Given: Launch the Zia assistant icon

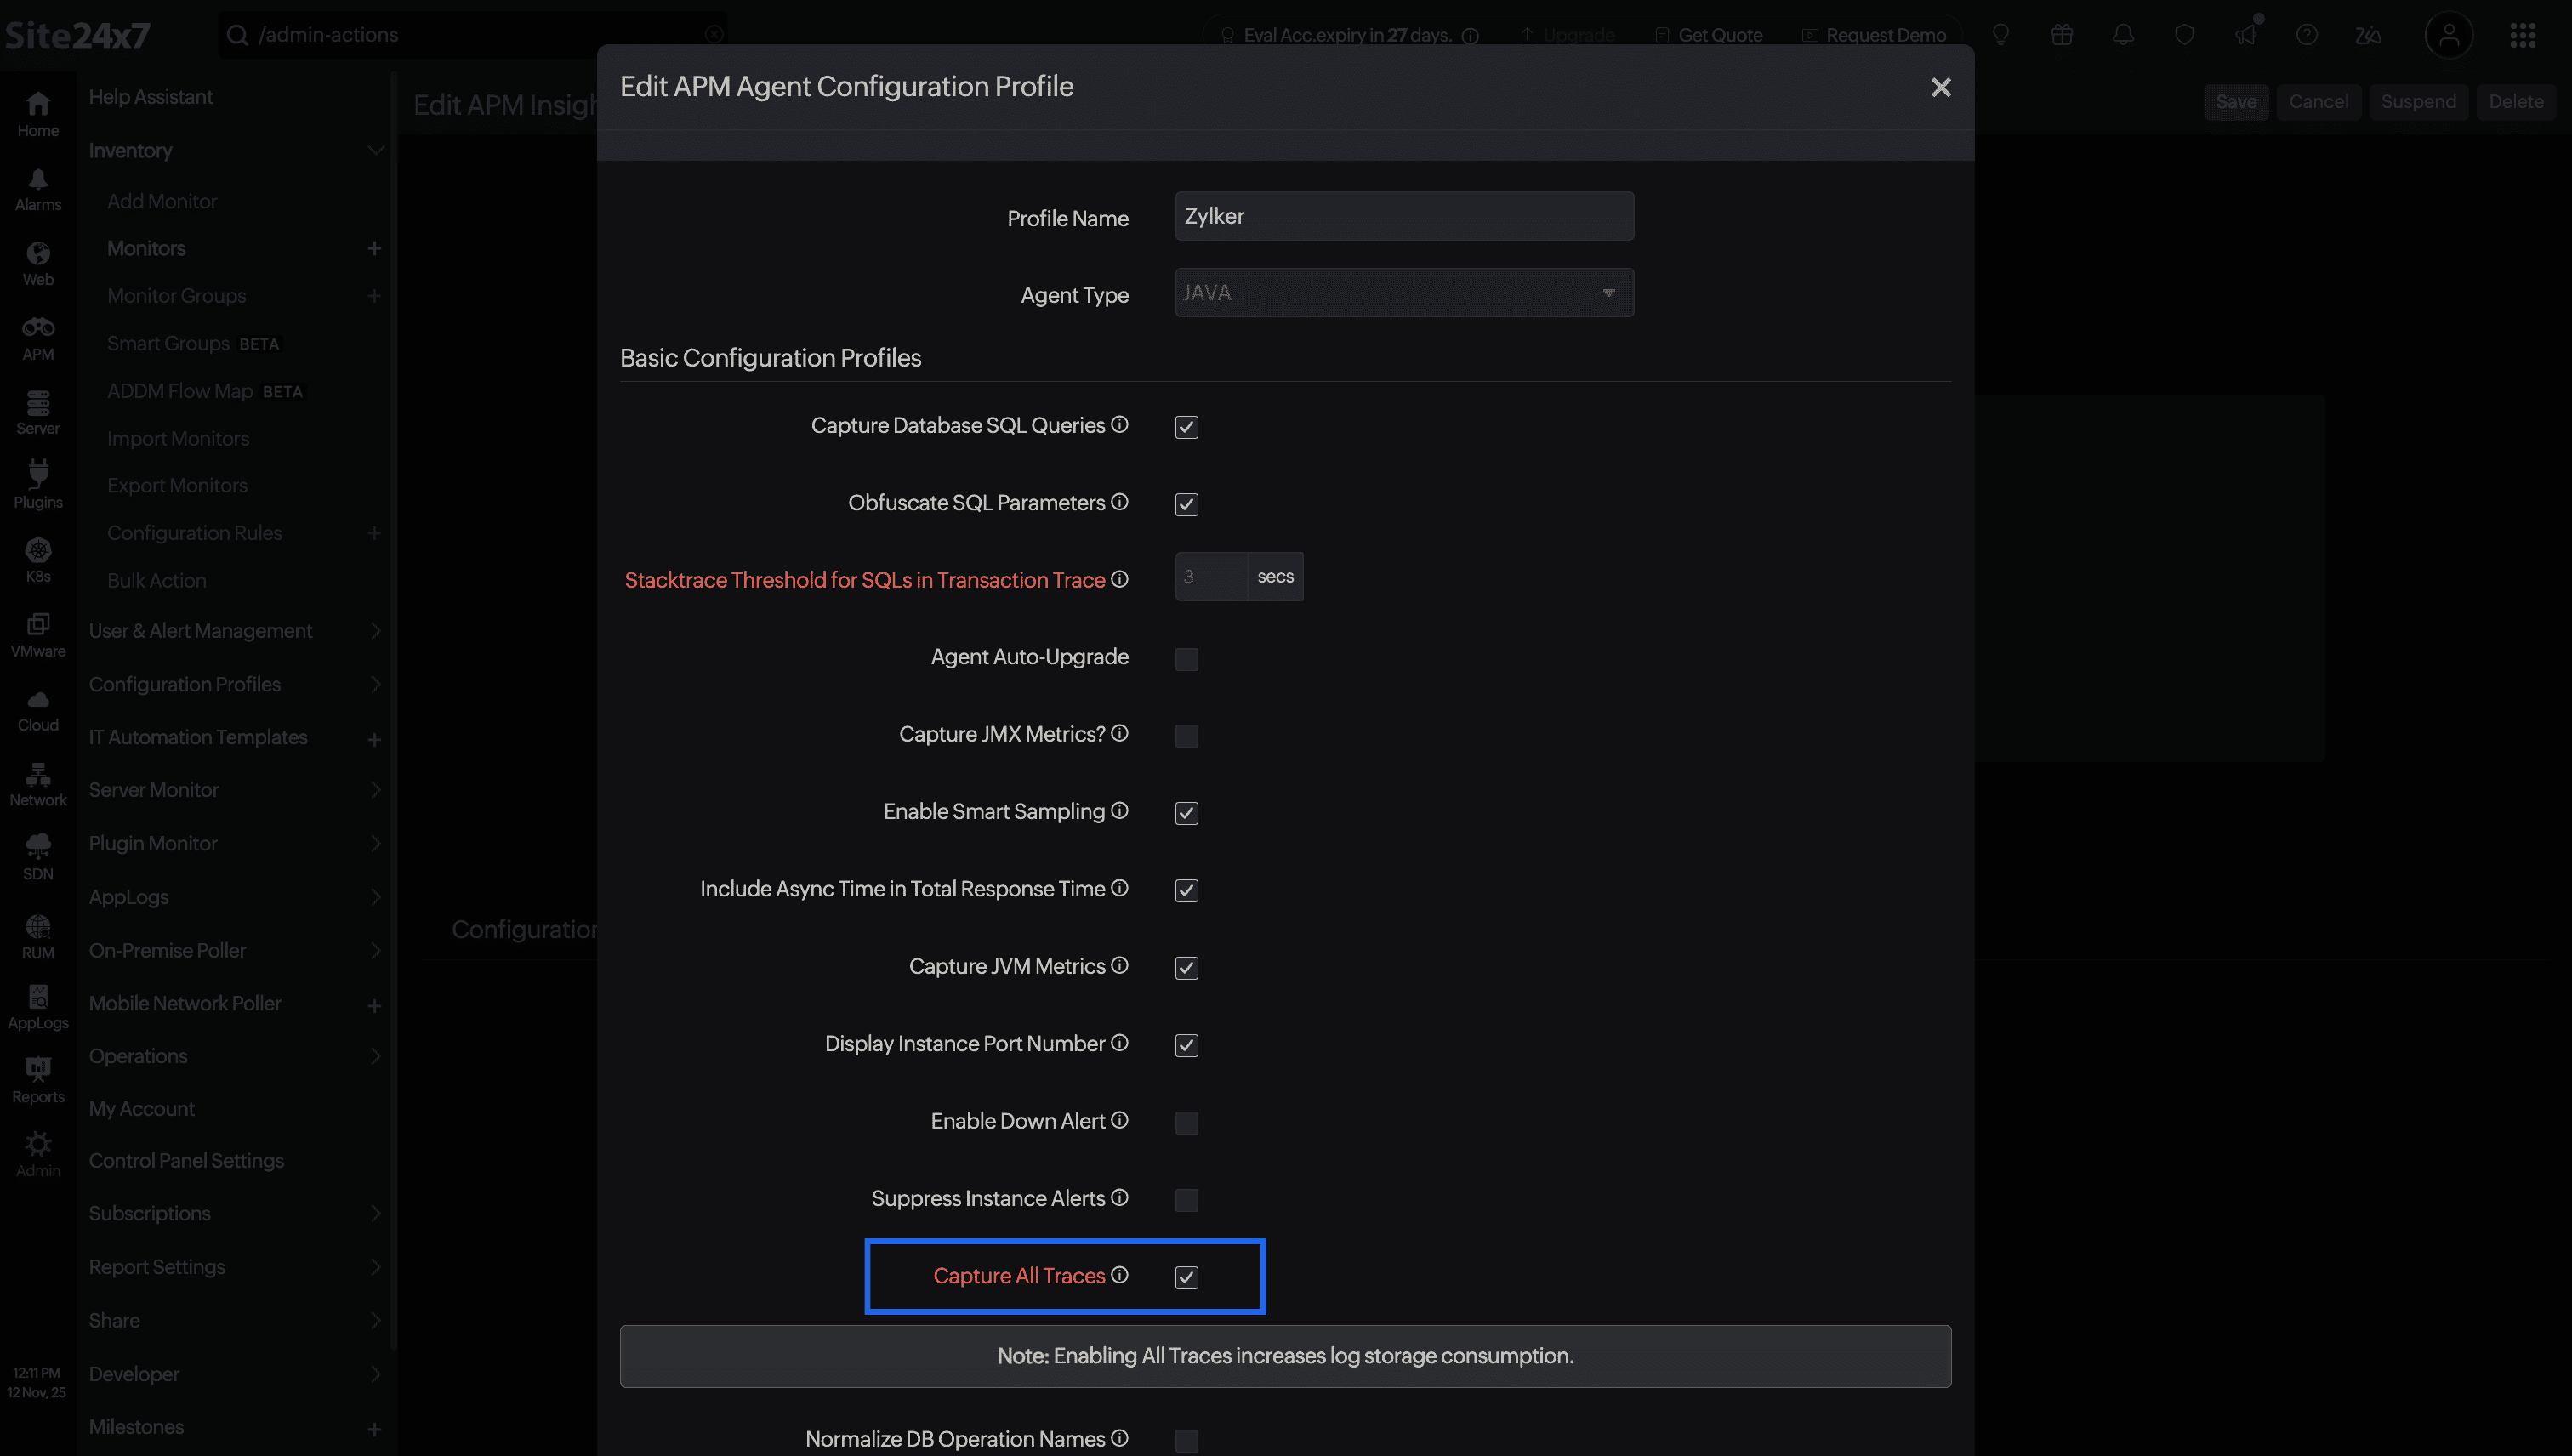Looking at the screenshot, I should [x=2368, y=35].
